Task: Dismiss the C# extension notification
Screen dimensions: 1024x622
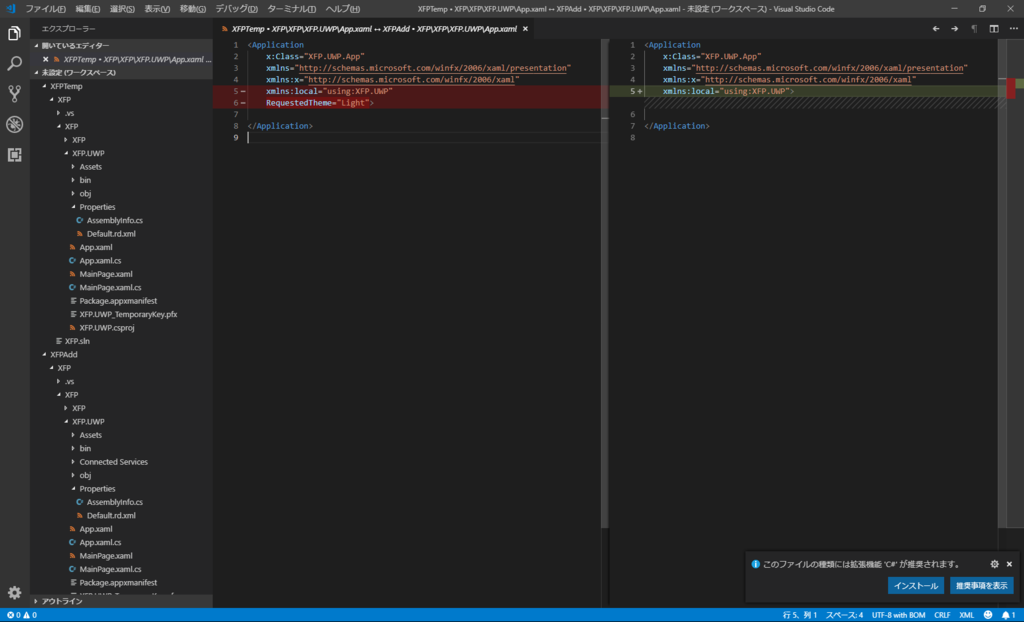Action: [1010, 564]
